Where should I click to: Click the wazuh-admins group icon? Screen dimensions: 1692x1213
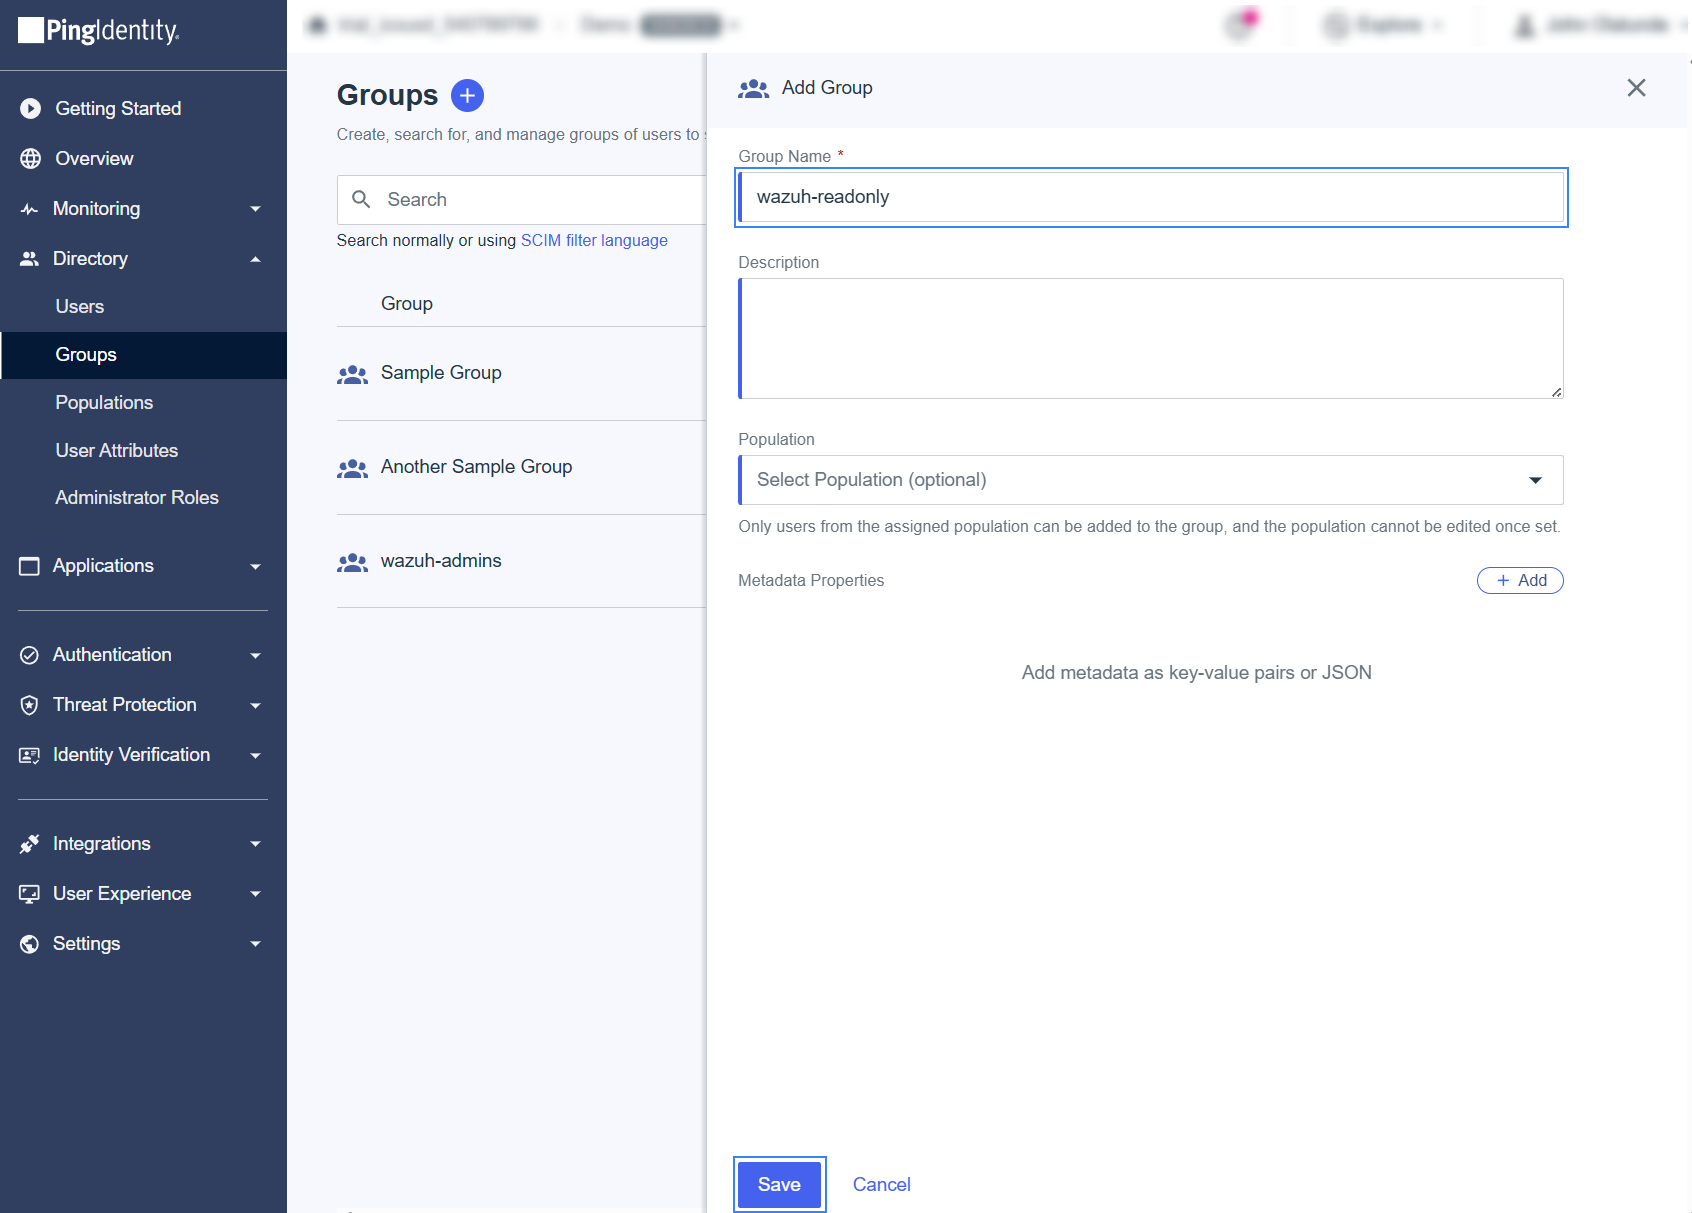[352, 562]
